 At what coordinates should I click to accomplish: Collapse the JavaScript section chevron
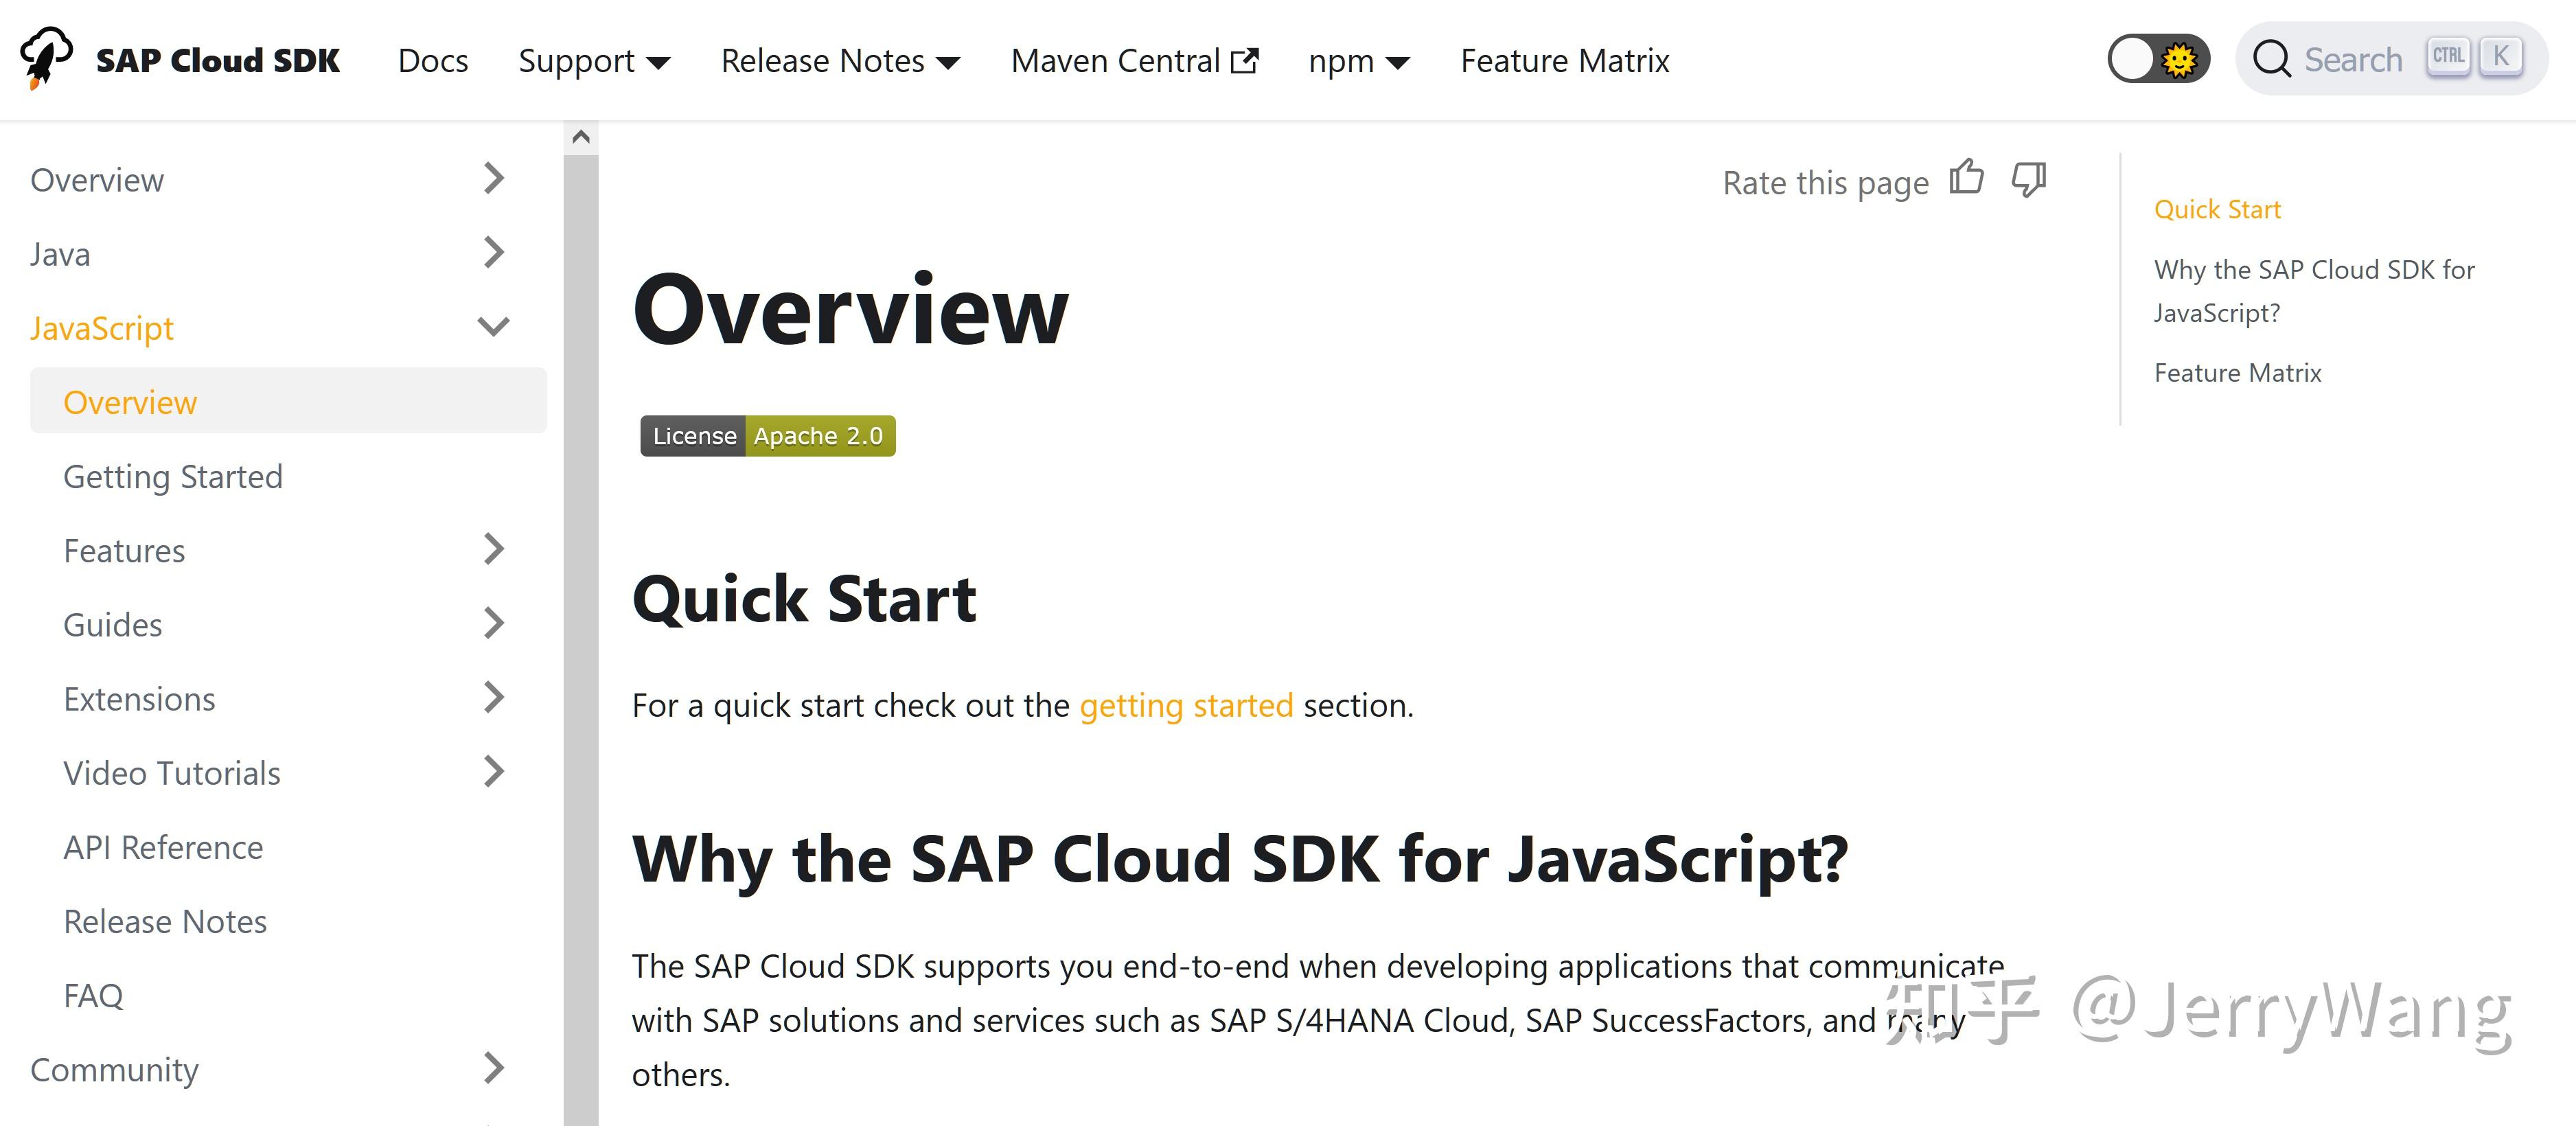click(492, 326)
